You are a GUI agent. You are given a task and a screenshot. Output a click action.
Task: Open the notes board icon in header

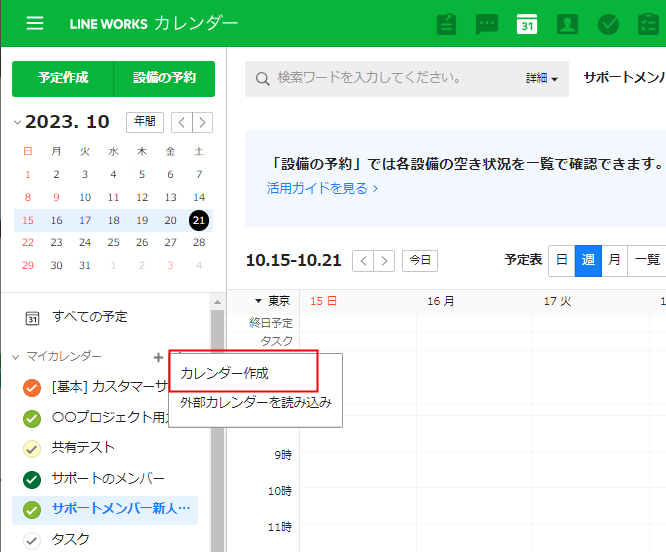[447, 24]
